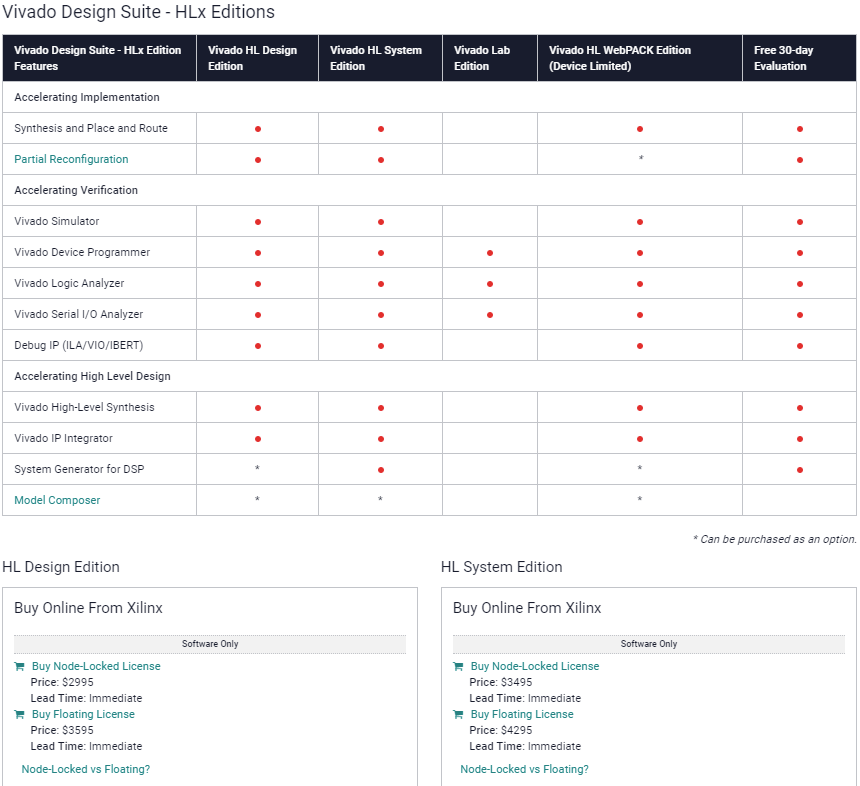Click the Vivado Serial I/O Analyzer row label
860x786 pixels.
(x=78, y=314)
